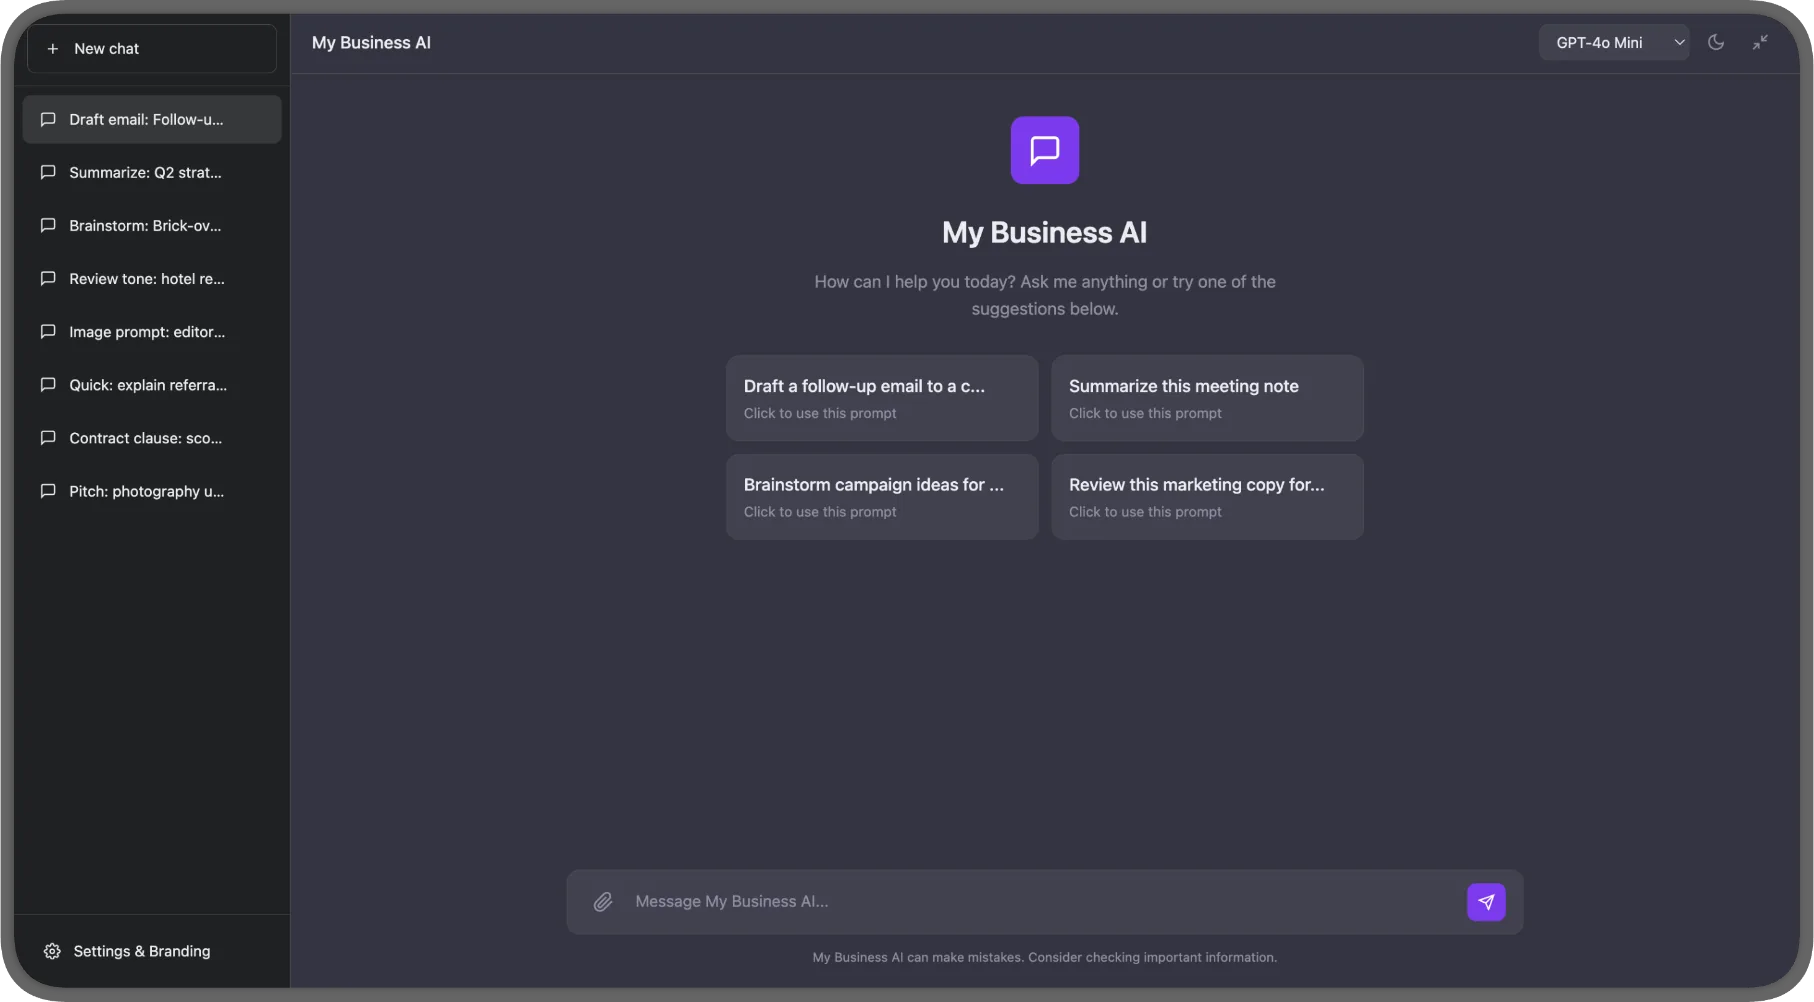The height and width of the screenshot is (1002, 1814).
Task: Use 'Review this marketing copy' prompt card
Action: coord(1207,497)
